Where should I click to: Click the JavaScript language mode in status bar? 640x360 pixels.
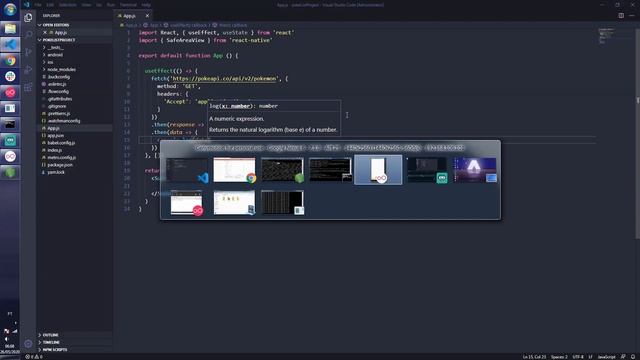pos(606,357)
